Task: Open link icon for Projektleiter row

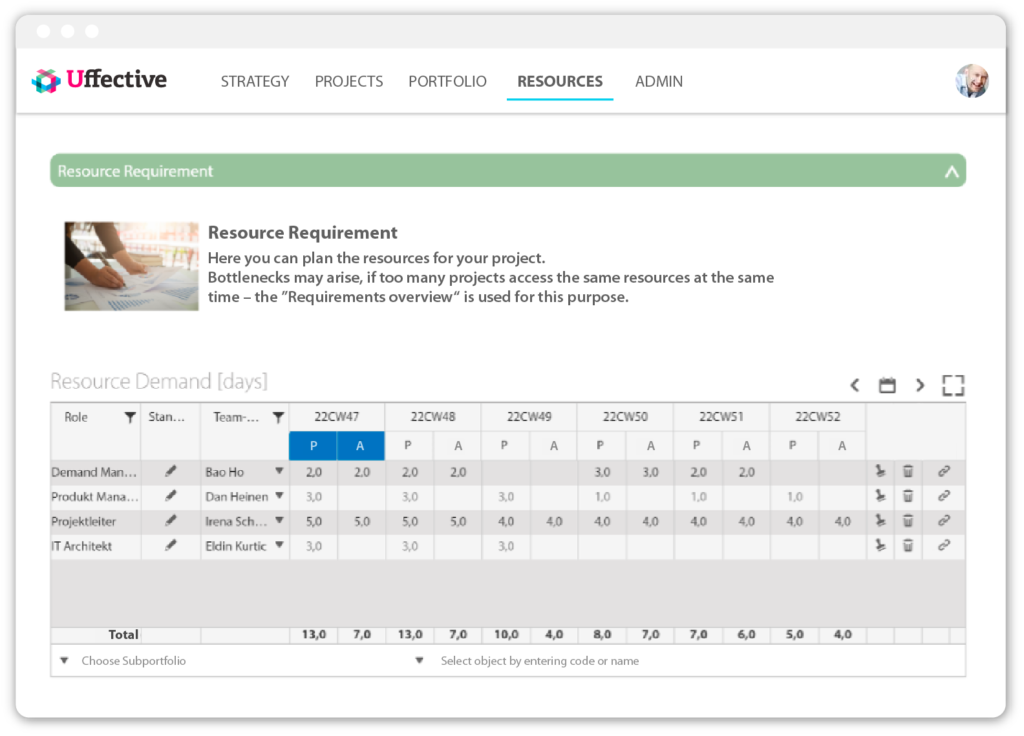Action: click(x=944, y=520)
